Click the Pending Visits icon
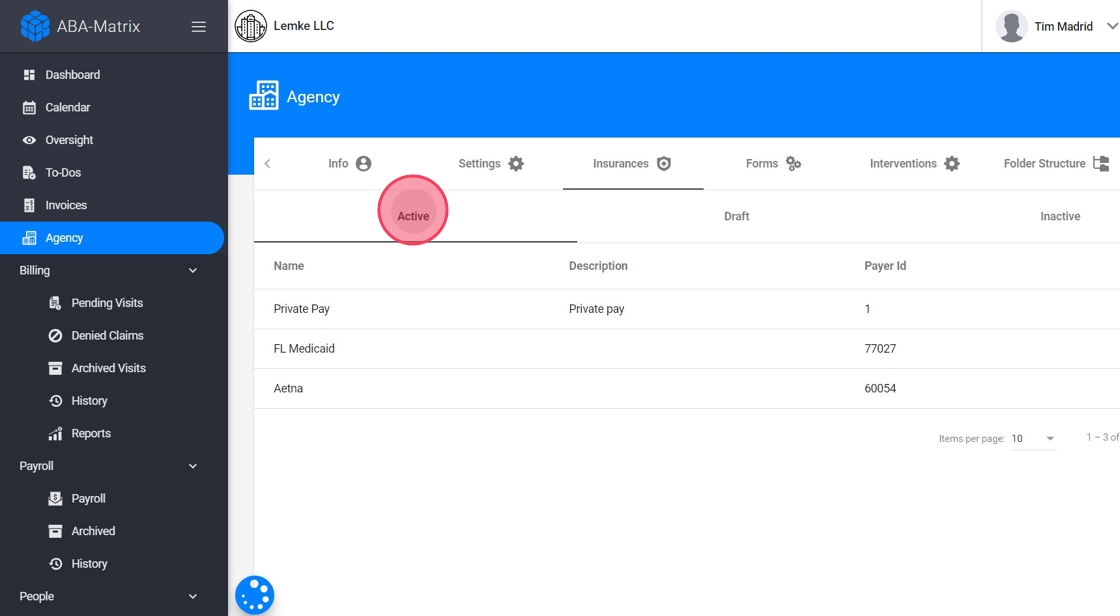 (55, 303)
